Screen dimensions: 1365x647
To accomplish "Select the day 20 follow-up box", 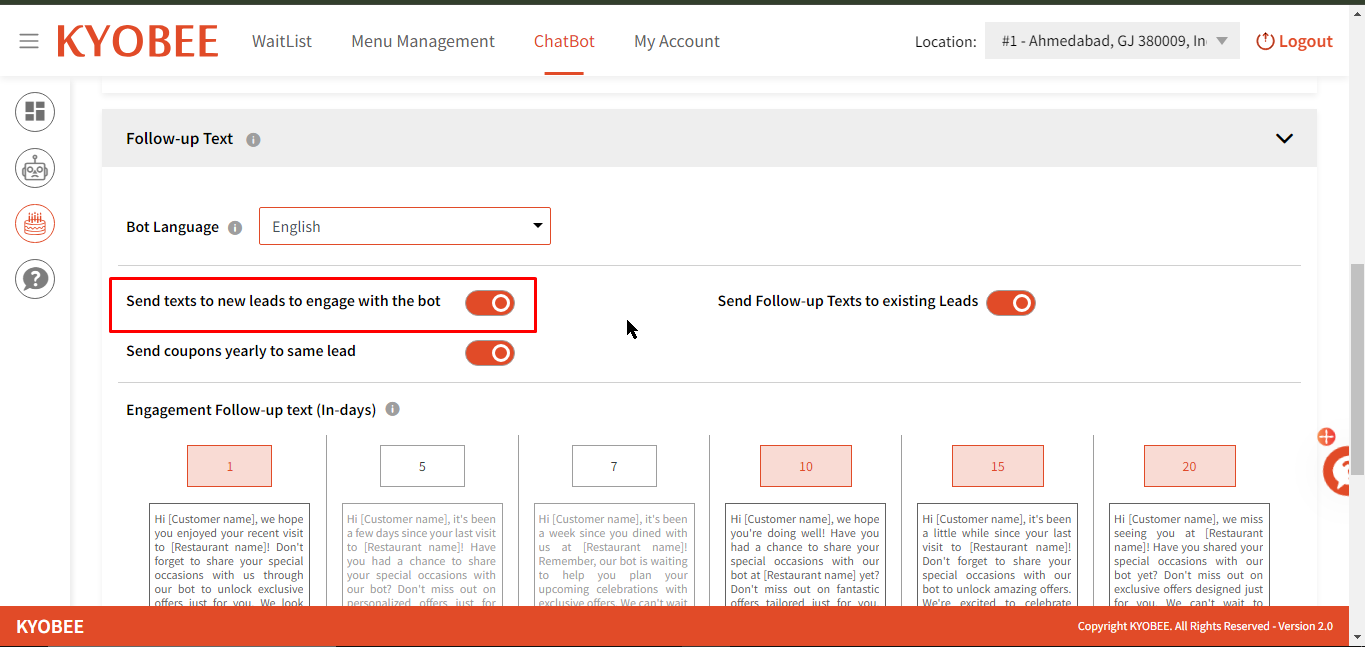I will click(1190, 466).
